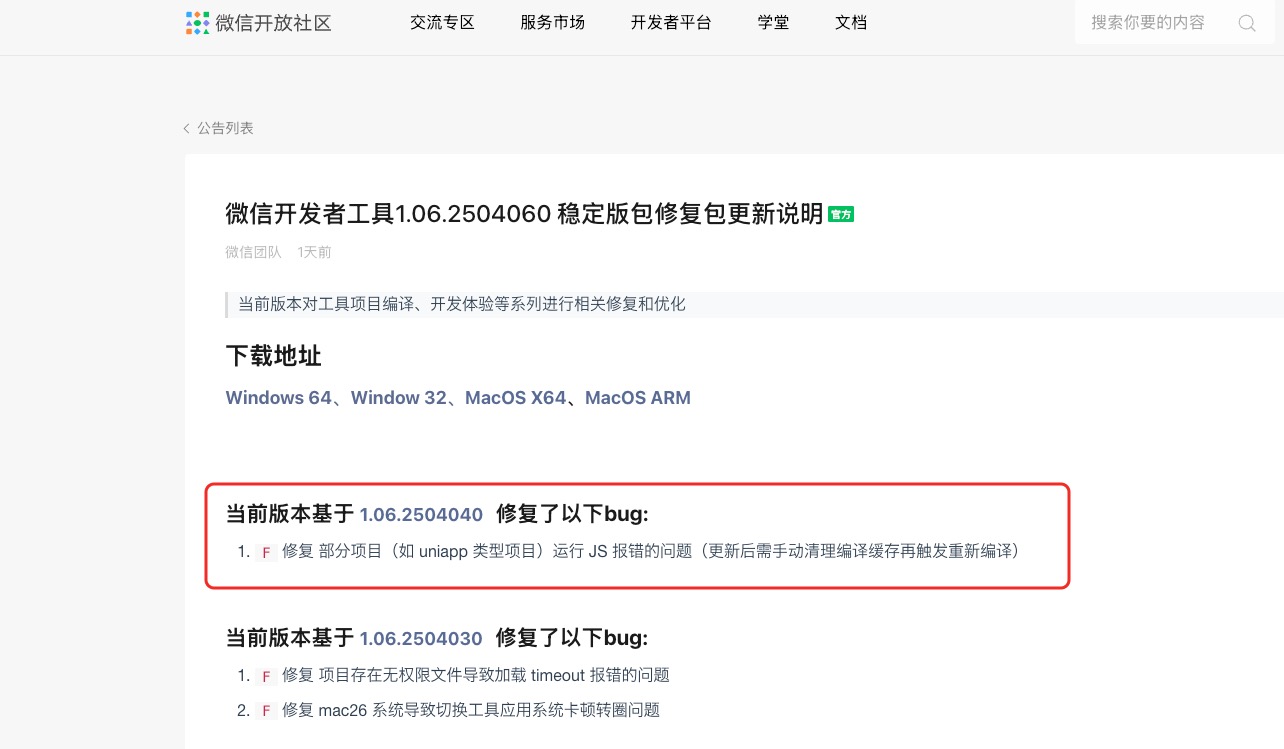1284x749 pixels.
Task: Click the F tag before uniapp fix
Action: click(x=266, y=551)
